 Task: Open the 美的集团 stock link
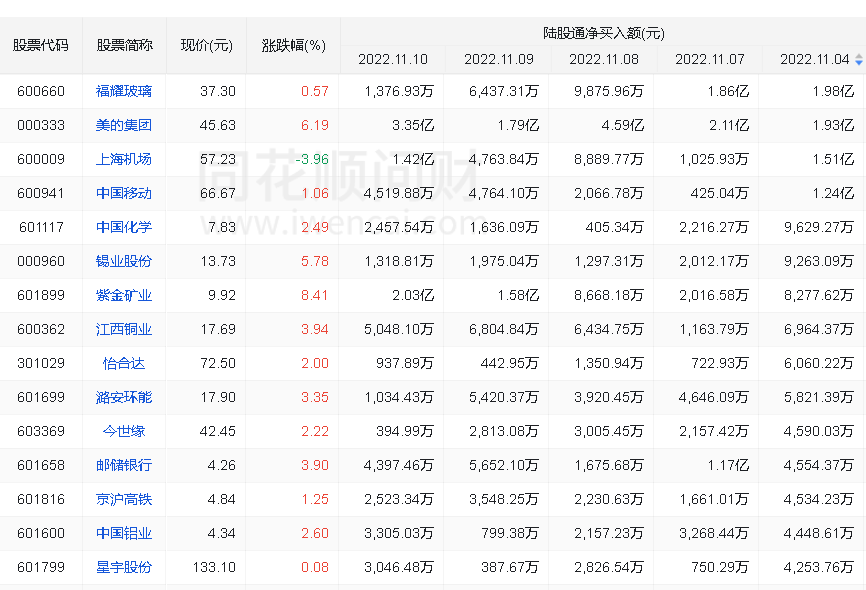pyautogui.click(x=124, y=125)
